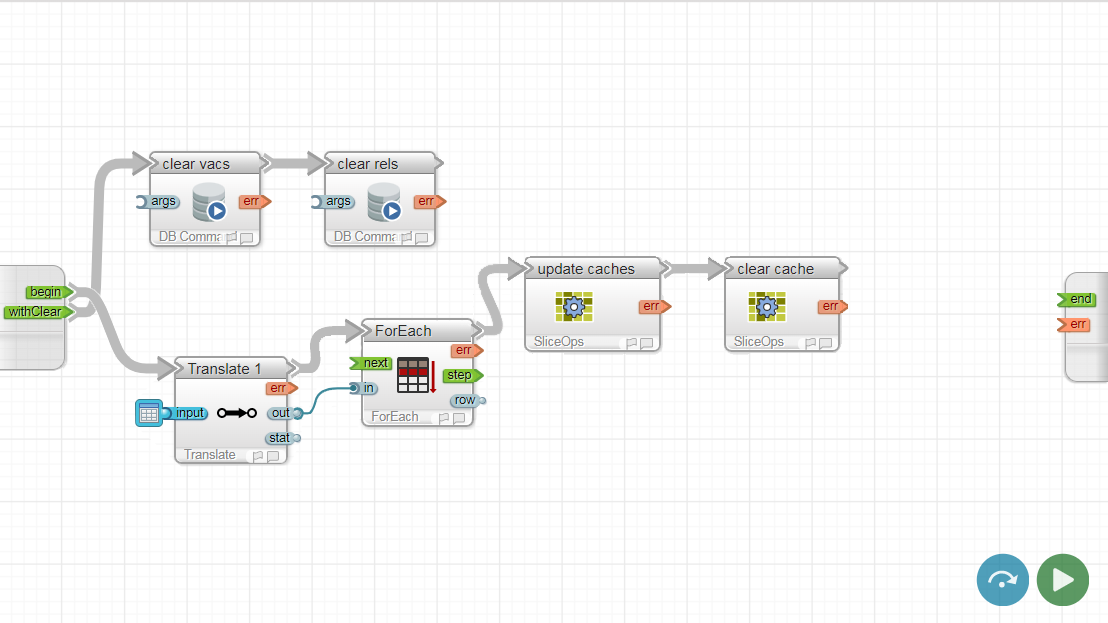The width and height of the screenshot is (1108, 623).
Task: Click the database icon in clear rels node
Action: coord(385,203)
